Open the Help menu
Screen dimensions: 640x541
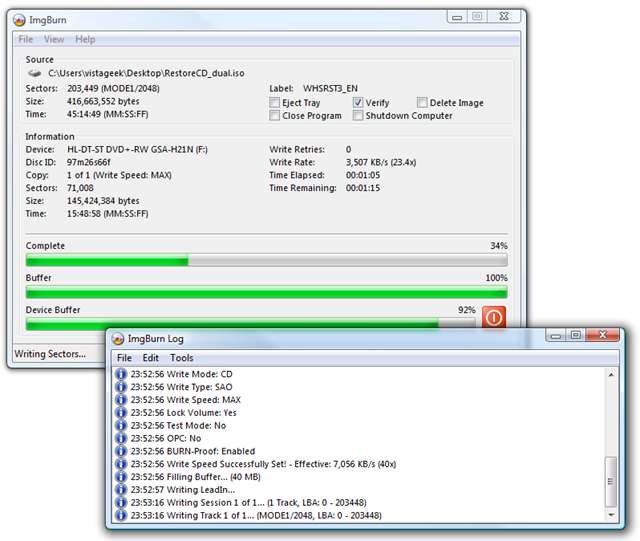pyautogui.click(x=85, y=39)
